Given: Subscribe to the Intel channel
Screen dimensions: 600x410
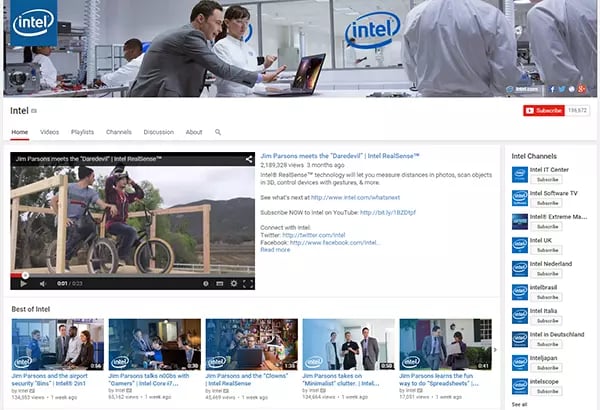Looking at the screenshot, I should (x=544, y=111).
